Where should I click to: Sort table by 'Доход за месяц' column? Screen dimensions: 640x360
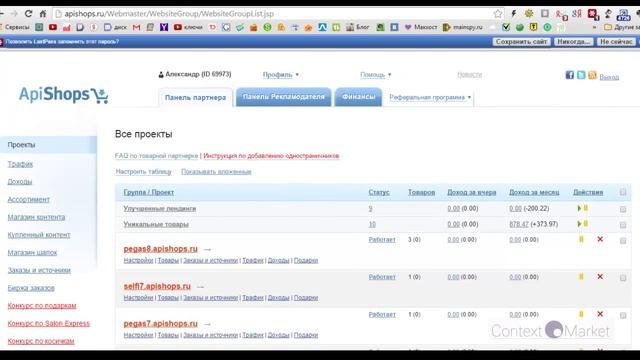(x=534, y=192)
